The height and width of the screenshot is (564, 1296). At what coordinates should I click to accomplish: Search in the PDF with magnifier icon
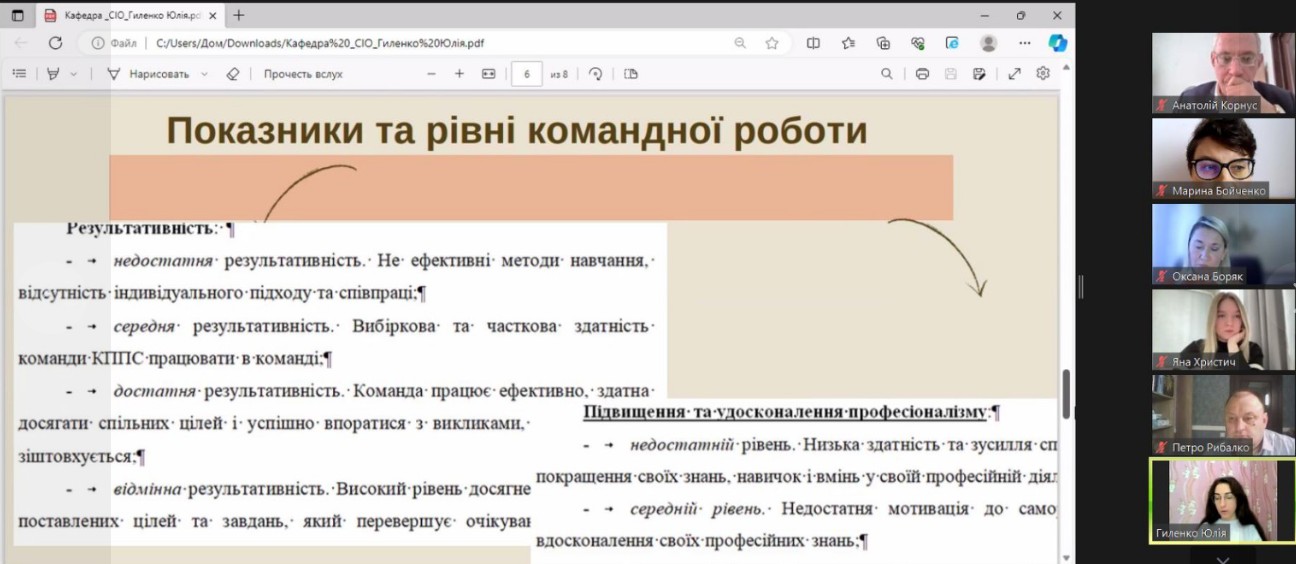(887, 74)
